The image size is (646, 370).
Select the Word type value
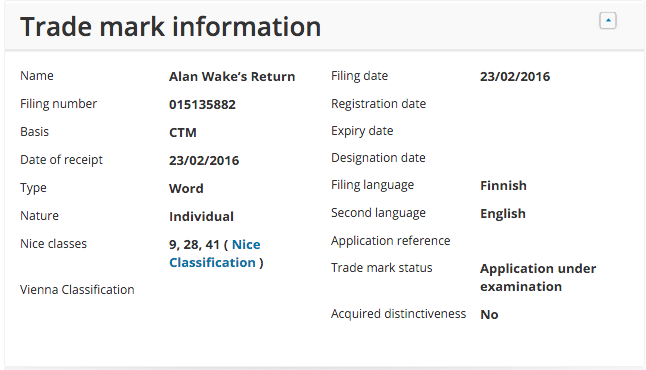pyautogui.click(x=186, y=188)
